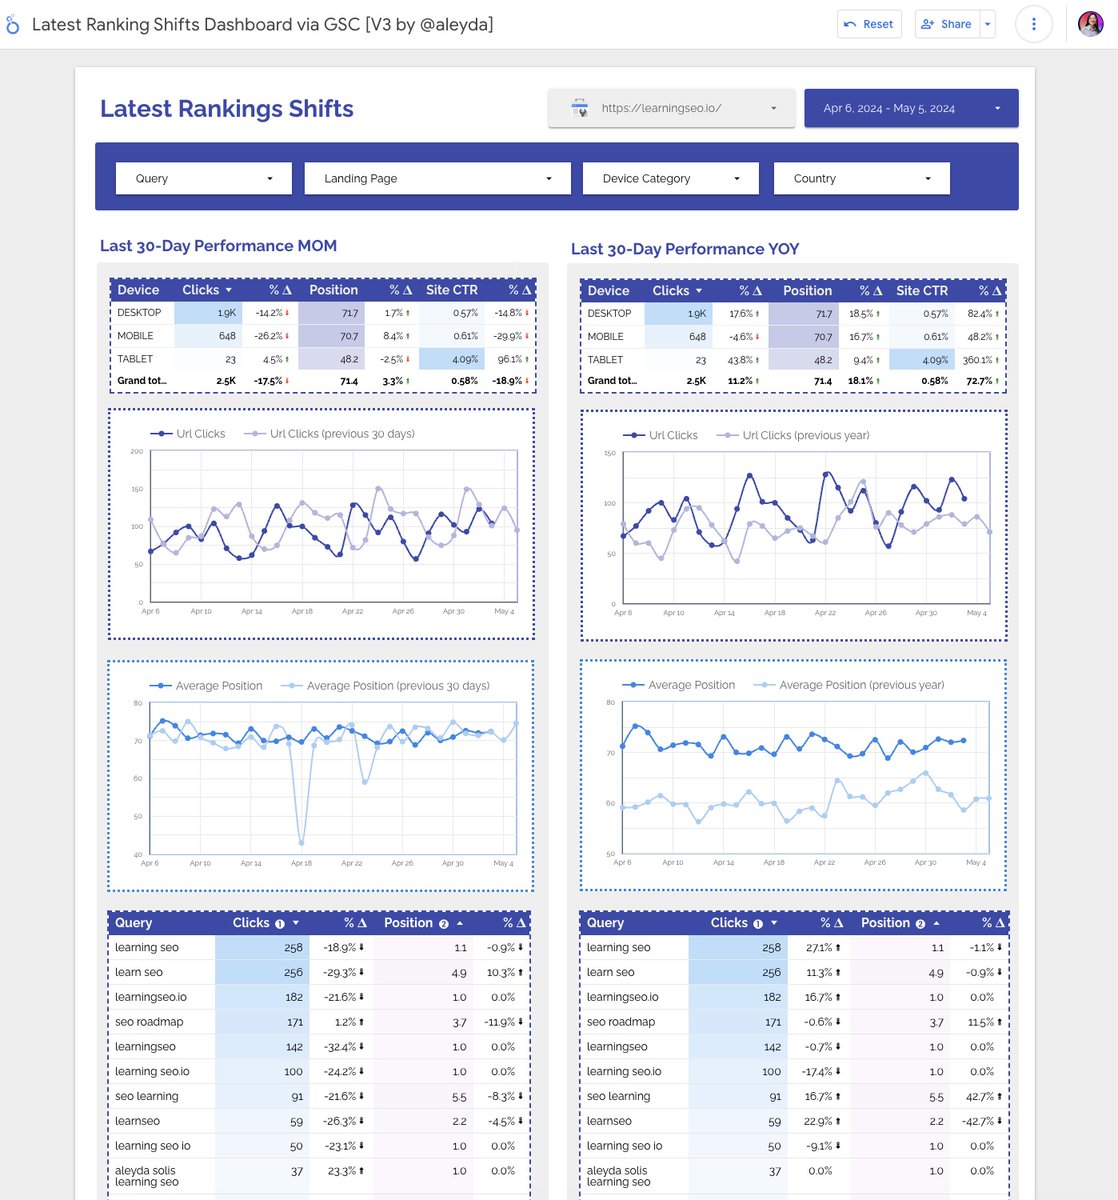Image resolution: width=1118 pixels, height=1200 pixels.
Task: Click the info badge 1 beside Clicks in YOY query table
Action: (x=758, y=924)
